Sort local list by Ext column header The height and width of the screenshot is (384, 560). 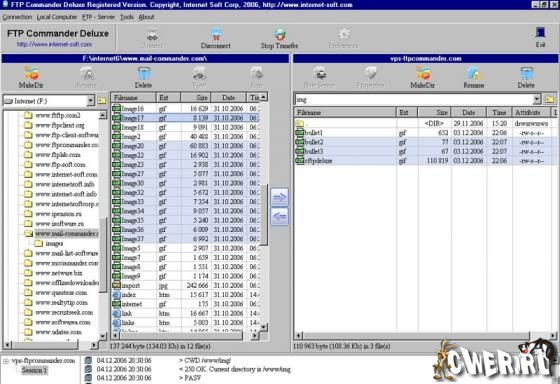pos(168,98)
